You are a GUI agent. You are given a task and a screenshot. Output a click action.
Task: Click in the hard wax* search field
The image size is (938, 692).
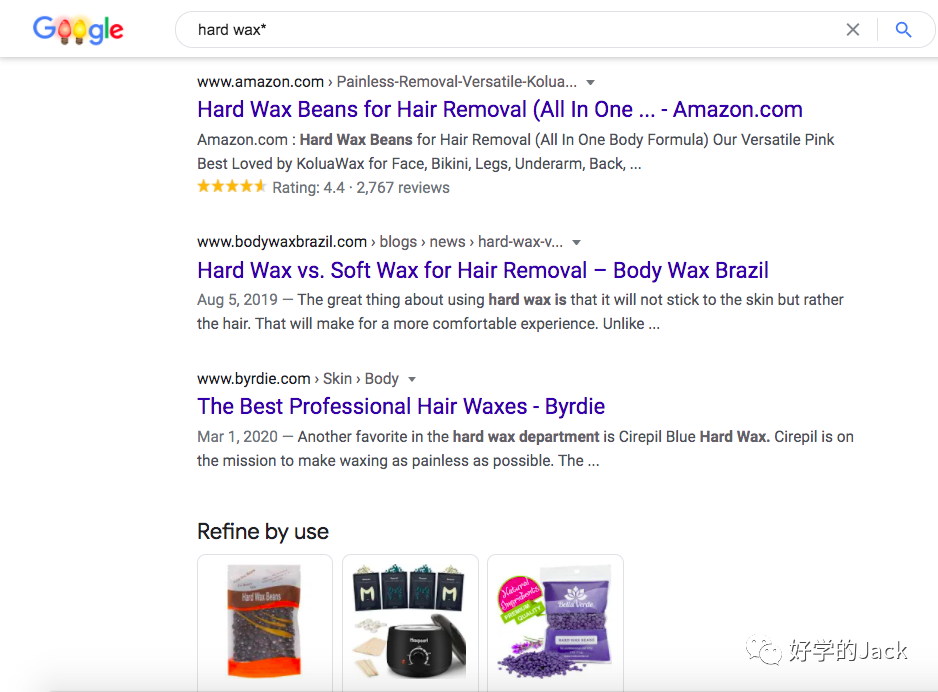click(x=500, y=30)
